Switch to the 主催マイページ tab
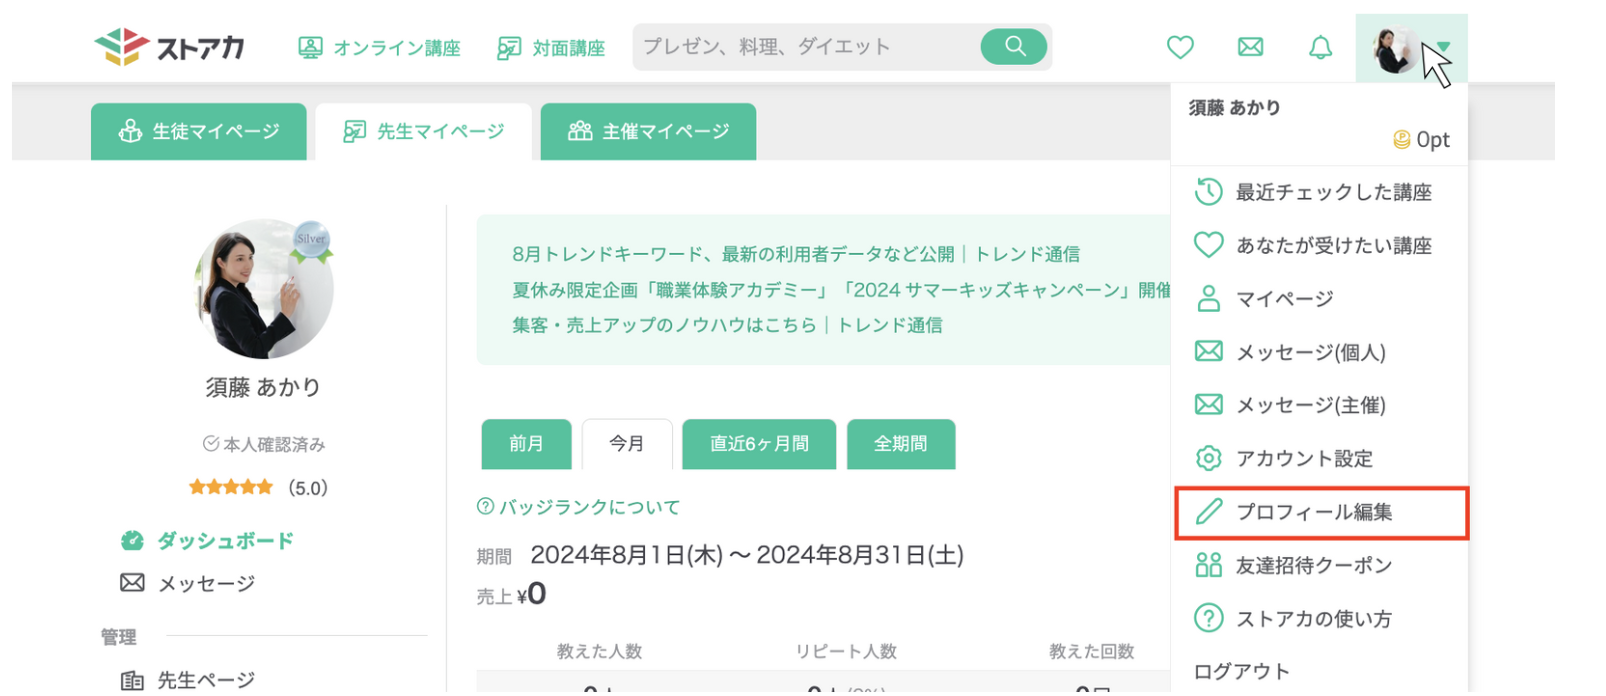 tap(648, 131)
